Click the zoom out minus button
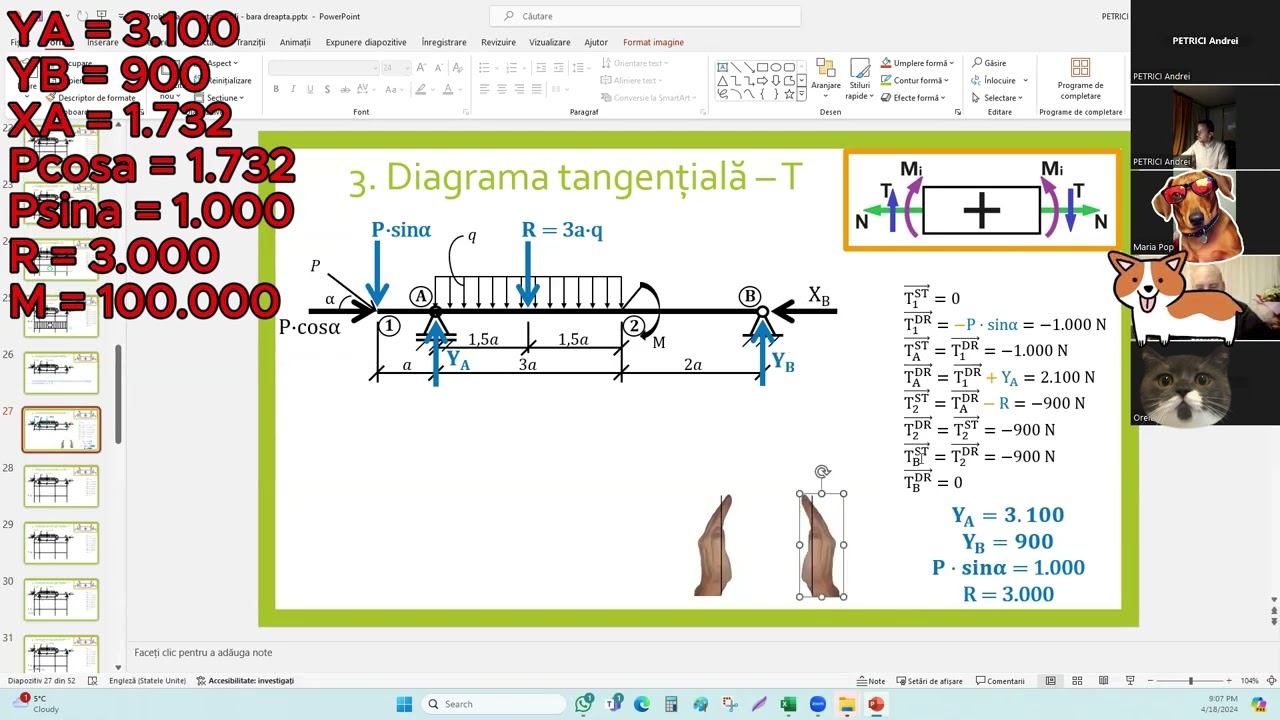1280x720 pixels. pyautogui.click(x=1150, y=681)
